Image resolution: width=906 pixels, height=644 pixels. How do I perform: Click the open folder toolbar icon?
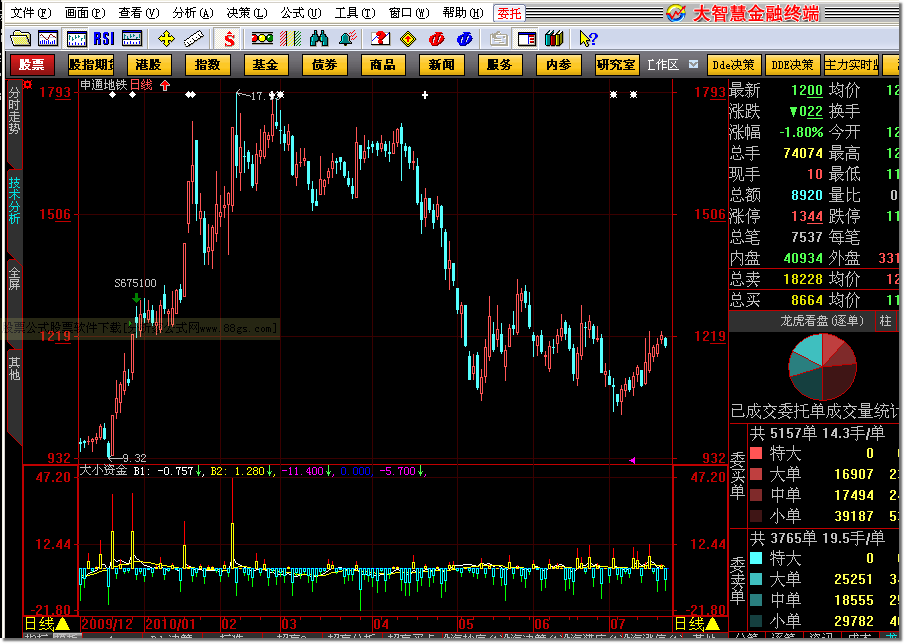(20, 39)
